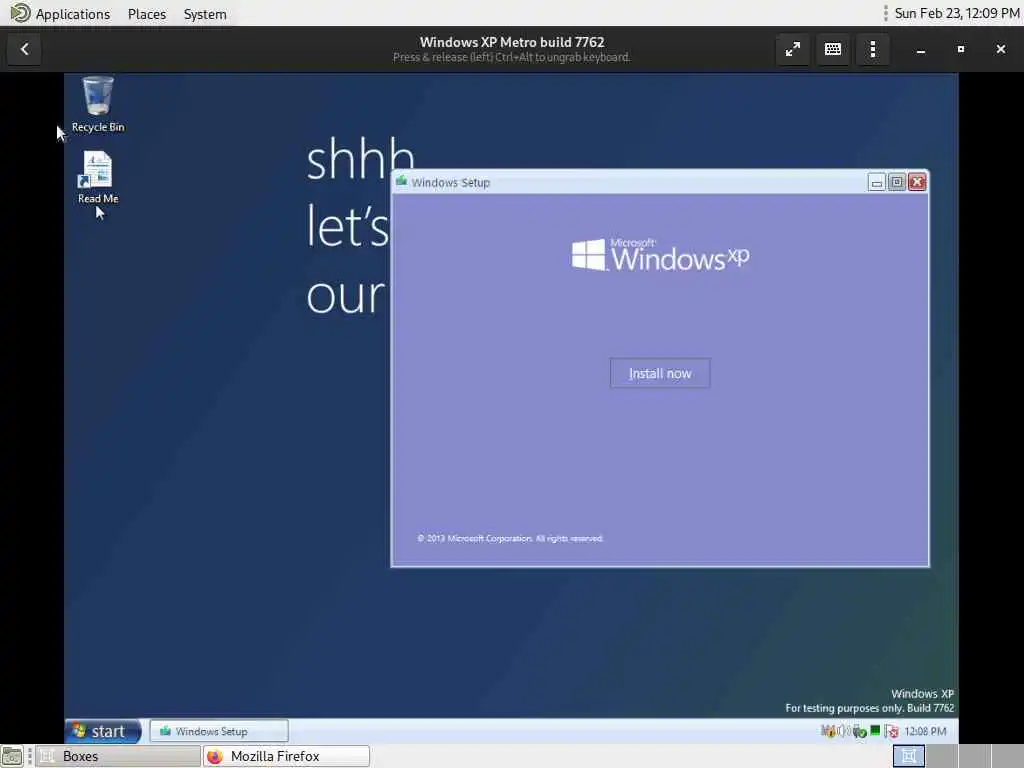Click the safely remove hardware tray icon

(x=859, y=731)
